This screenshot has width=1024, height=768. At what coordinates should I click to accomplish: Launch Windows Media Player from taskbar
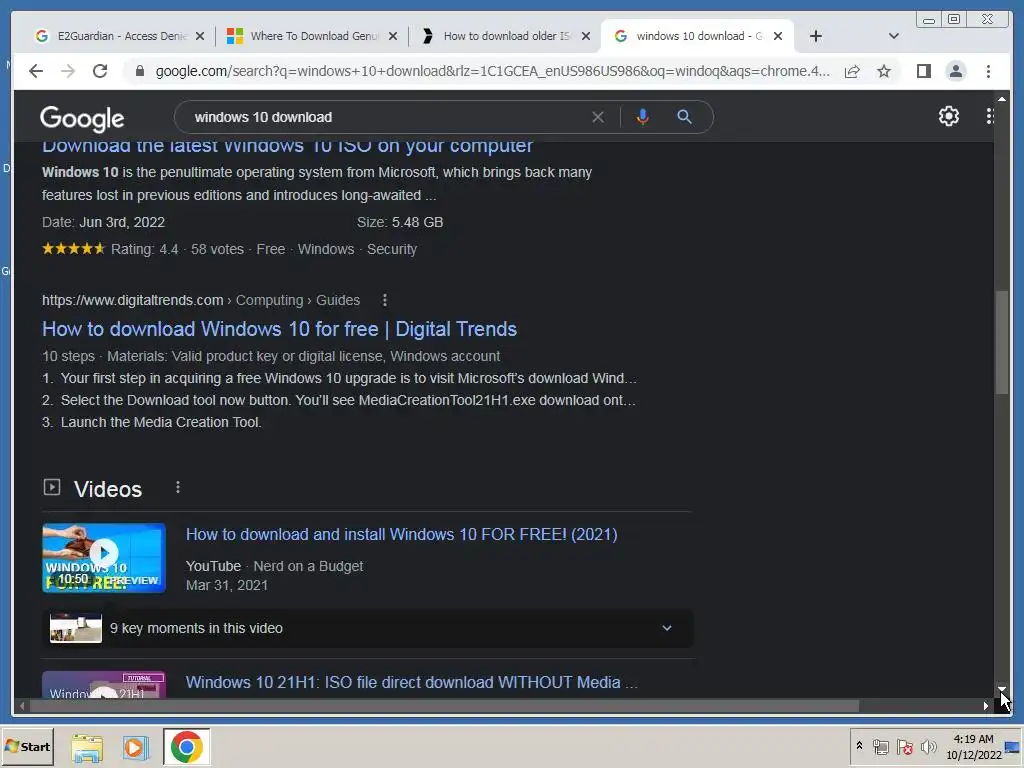point(136,747)
